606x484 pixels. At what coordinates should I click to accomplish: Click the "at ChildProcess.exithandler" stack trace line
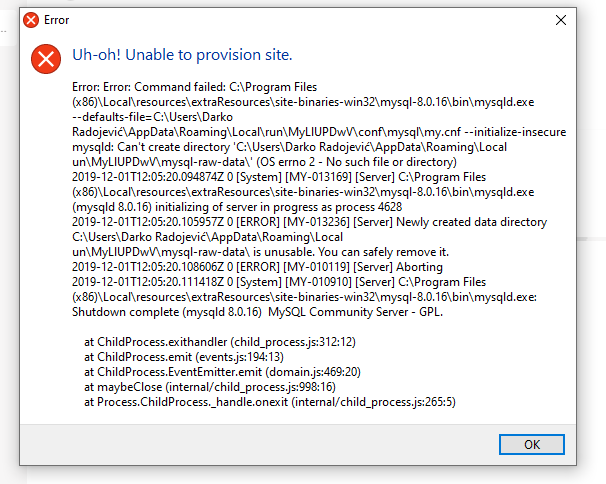[220, 342]
